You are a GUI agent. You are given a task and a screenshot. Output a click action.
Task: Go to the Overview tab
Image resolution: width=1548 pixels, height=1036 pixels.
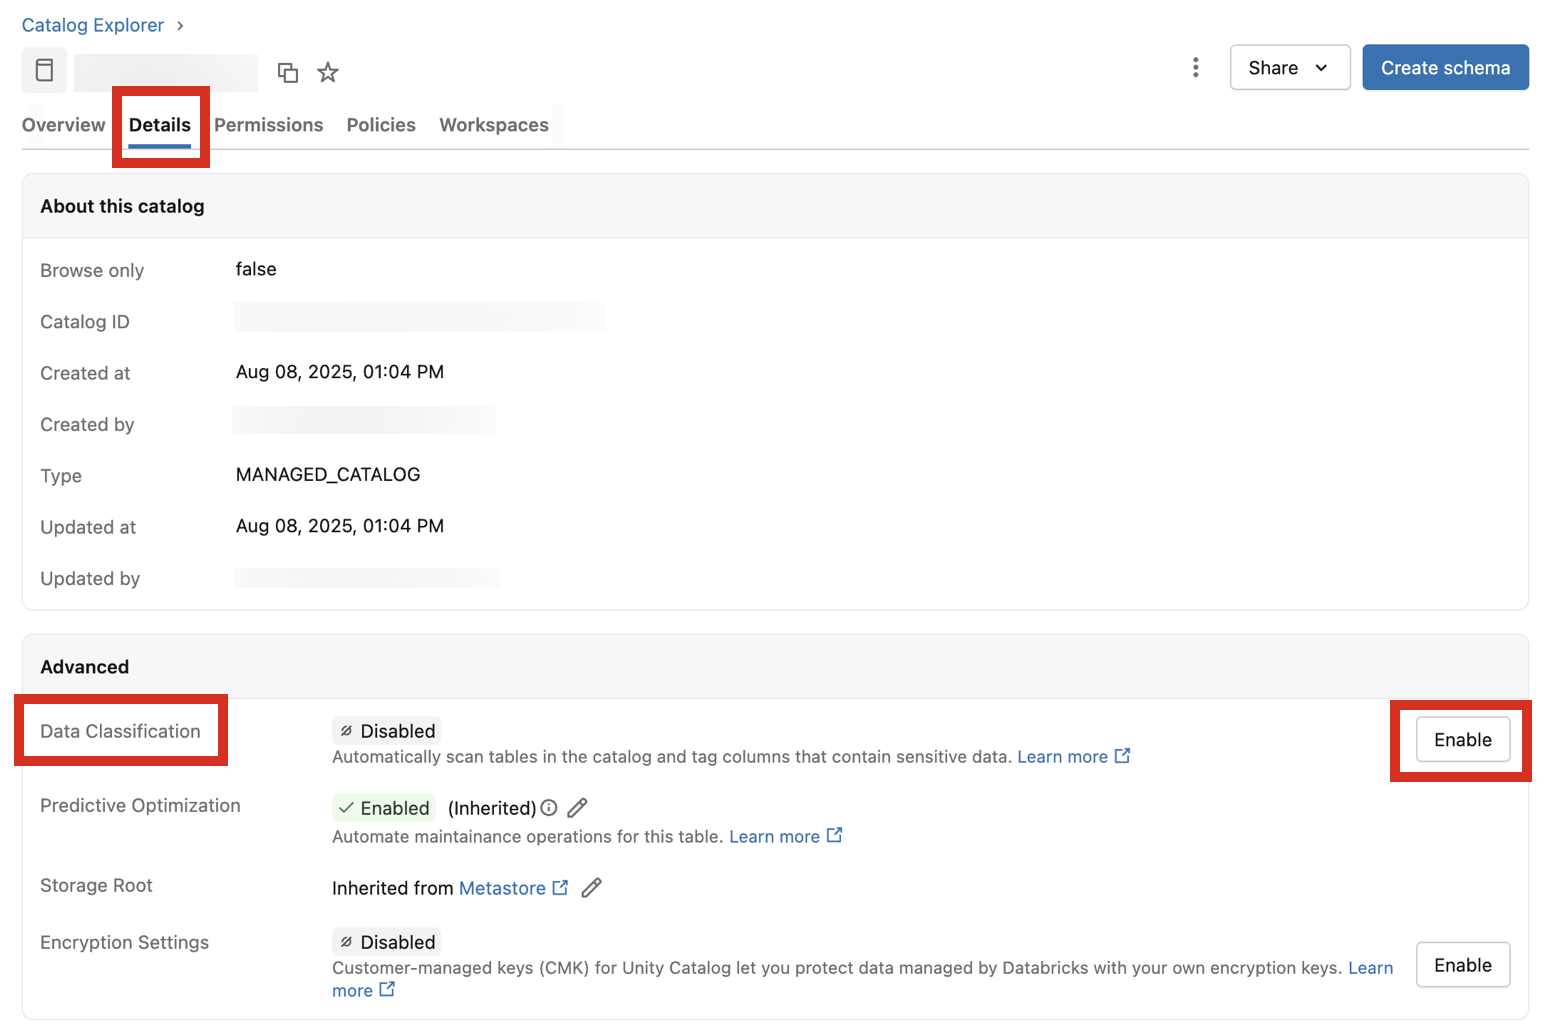63,125
